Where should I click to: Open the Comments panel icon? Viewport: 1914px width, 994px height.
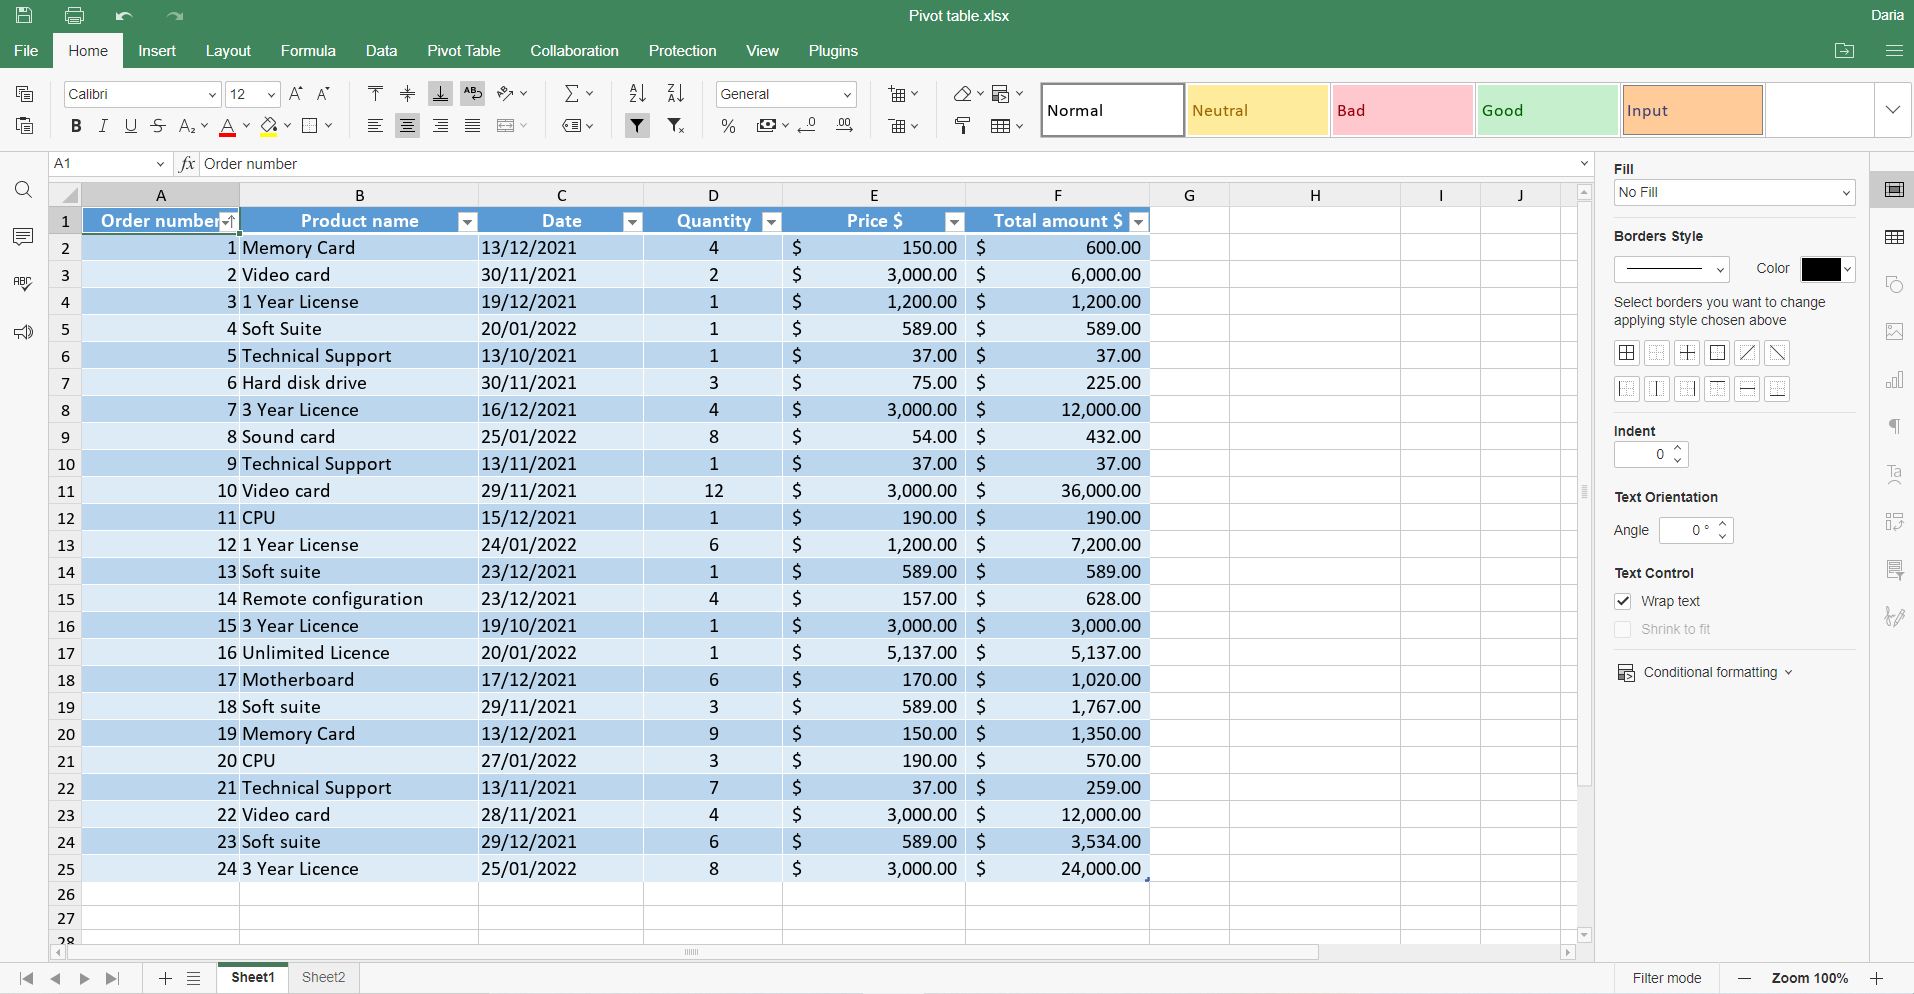pos(24,237)
